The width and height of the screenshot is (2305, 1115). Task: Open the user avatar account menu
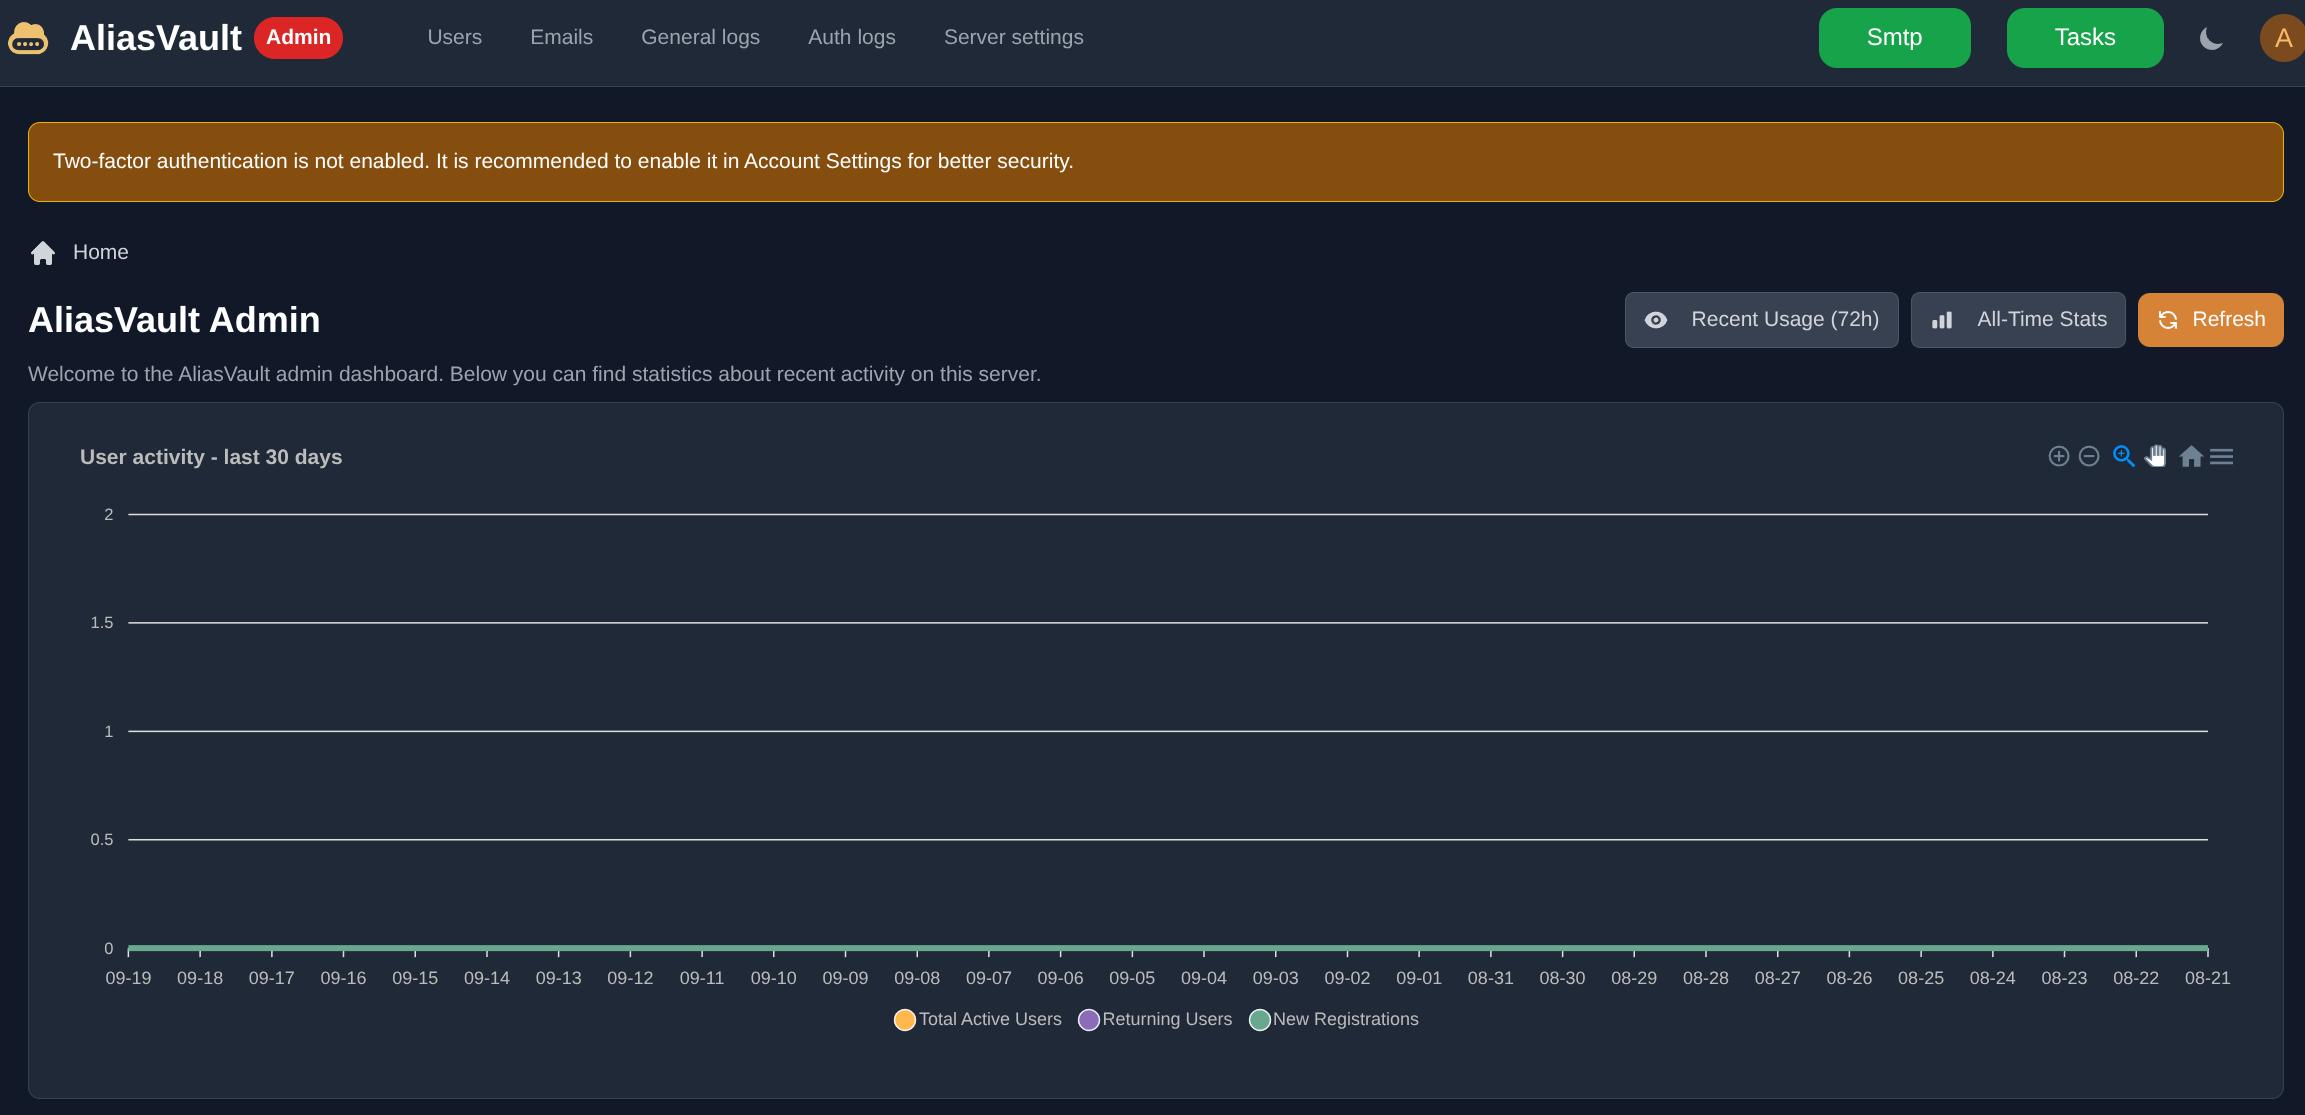(x=2282, y=39)
